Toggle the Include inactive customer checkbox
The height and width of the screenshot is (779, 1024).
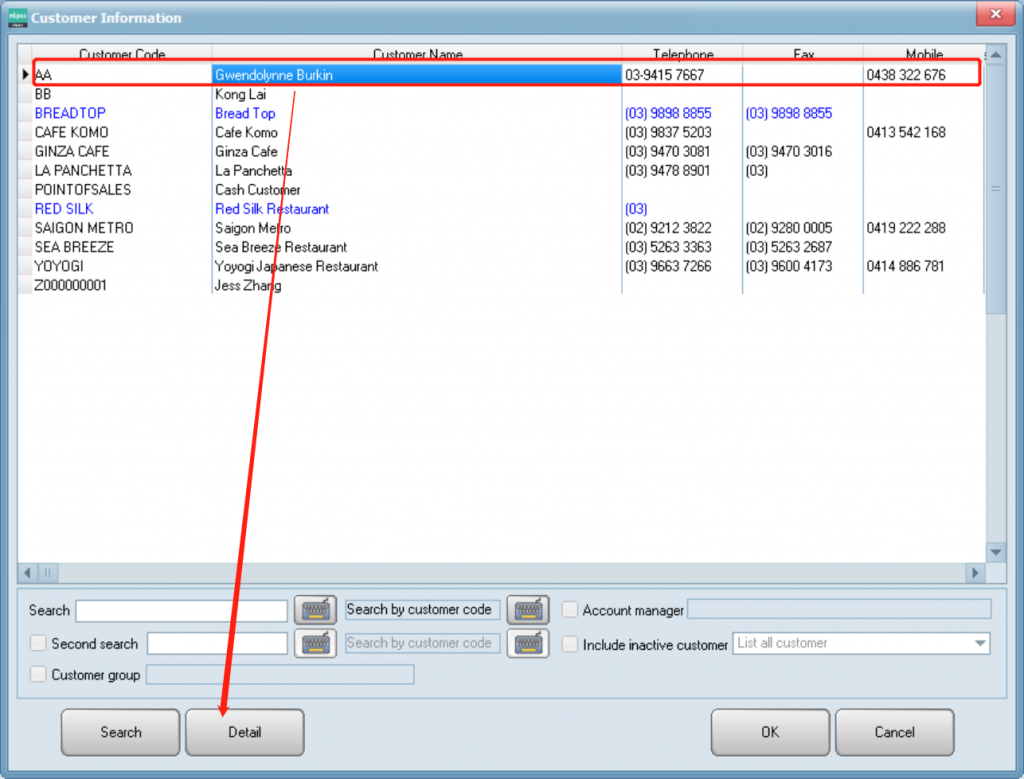pos(570,644)
